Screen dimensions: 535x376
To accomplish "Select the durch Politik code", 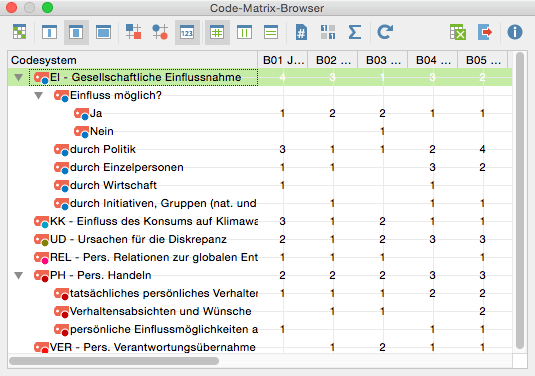I will (x=103, y=149).
